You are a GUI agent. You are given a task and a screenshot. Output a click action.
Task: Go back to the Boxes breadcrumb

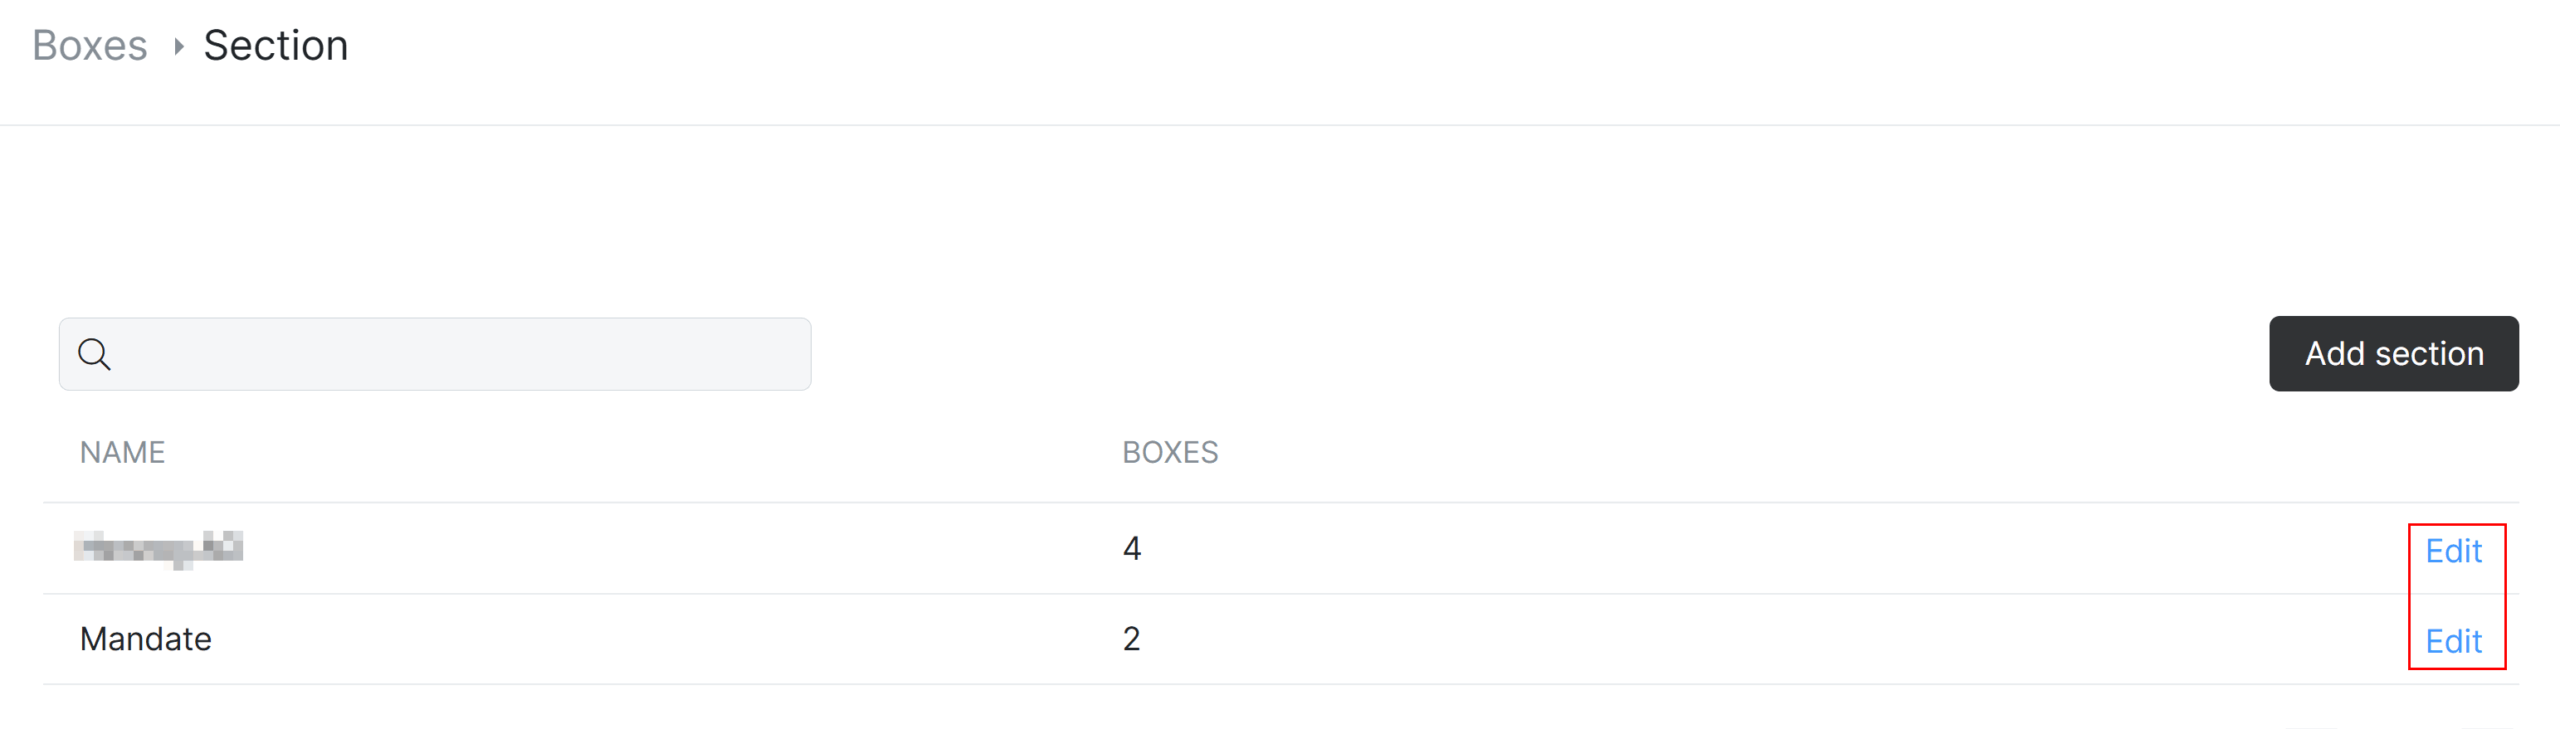[x=90, y=46]
